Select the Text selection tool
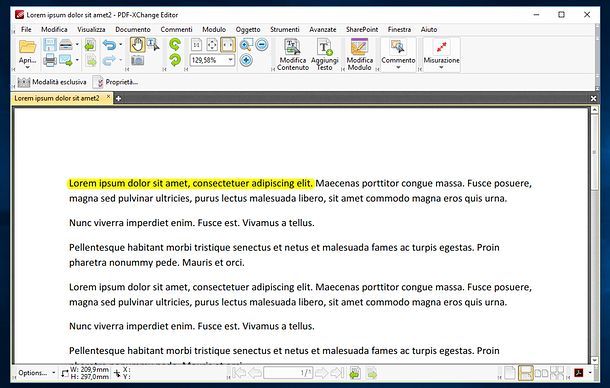Screen dimensions: 610x388 click(x=153, y=45)
